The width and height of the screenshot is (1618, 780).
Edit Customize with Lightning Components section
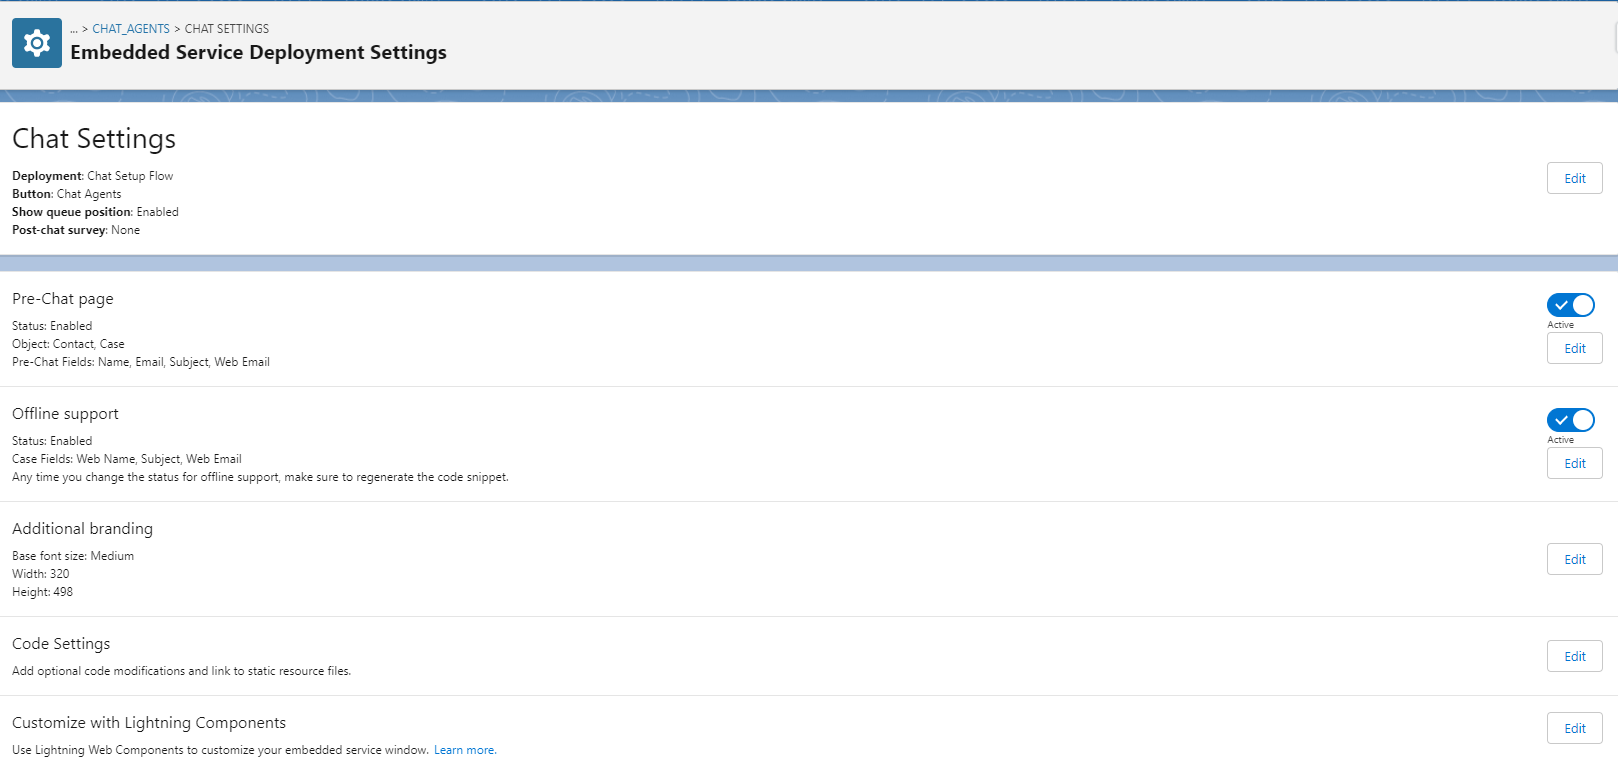(x=1574, y=728)
